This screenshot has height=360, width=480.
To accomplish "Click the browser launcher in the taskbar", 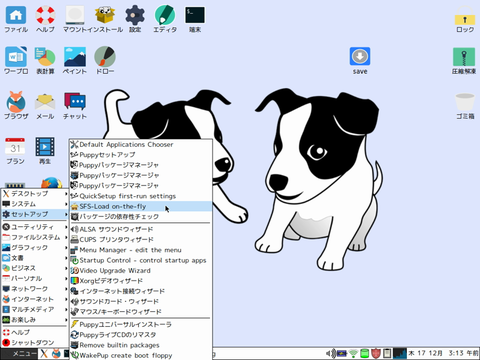I will (56, 353).
